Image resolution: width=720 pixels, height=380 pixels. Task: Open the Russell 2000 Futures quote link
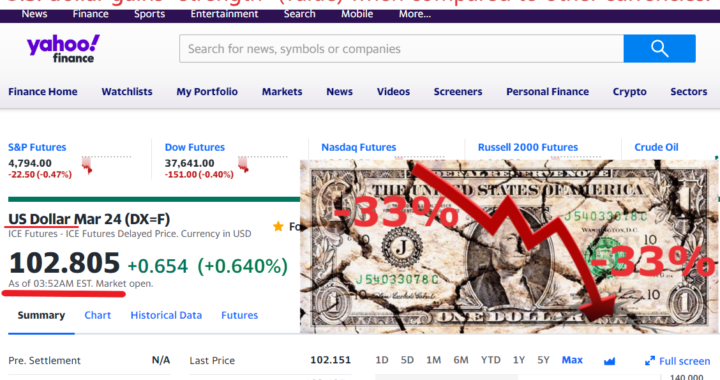click(x=528, y=147)
